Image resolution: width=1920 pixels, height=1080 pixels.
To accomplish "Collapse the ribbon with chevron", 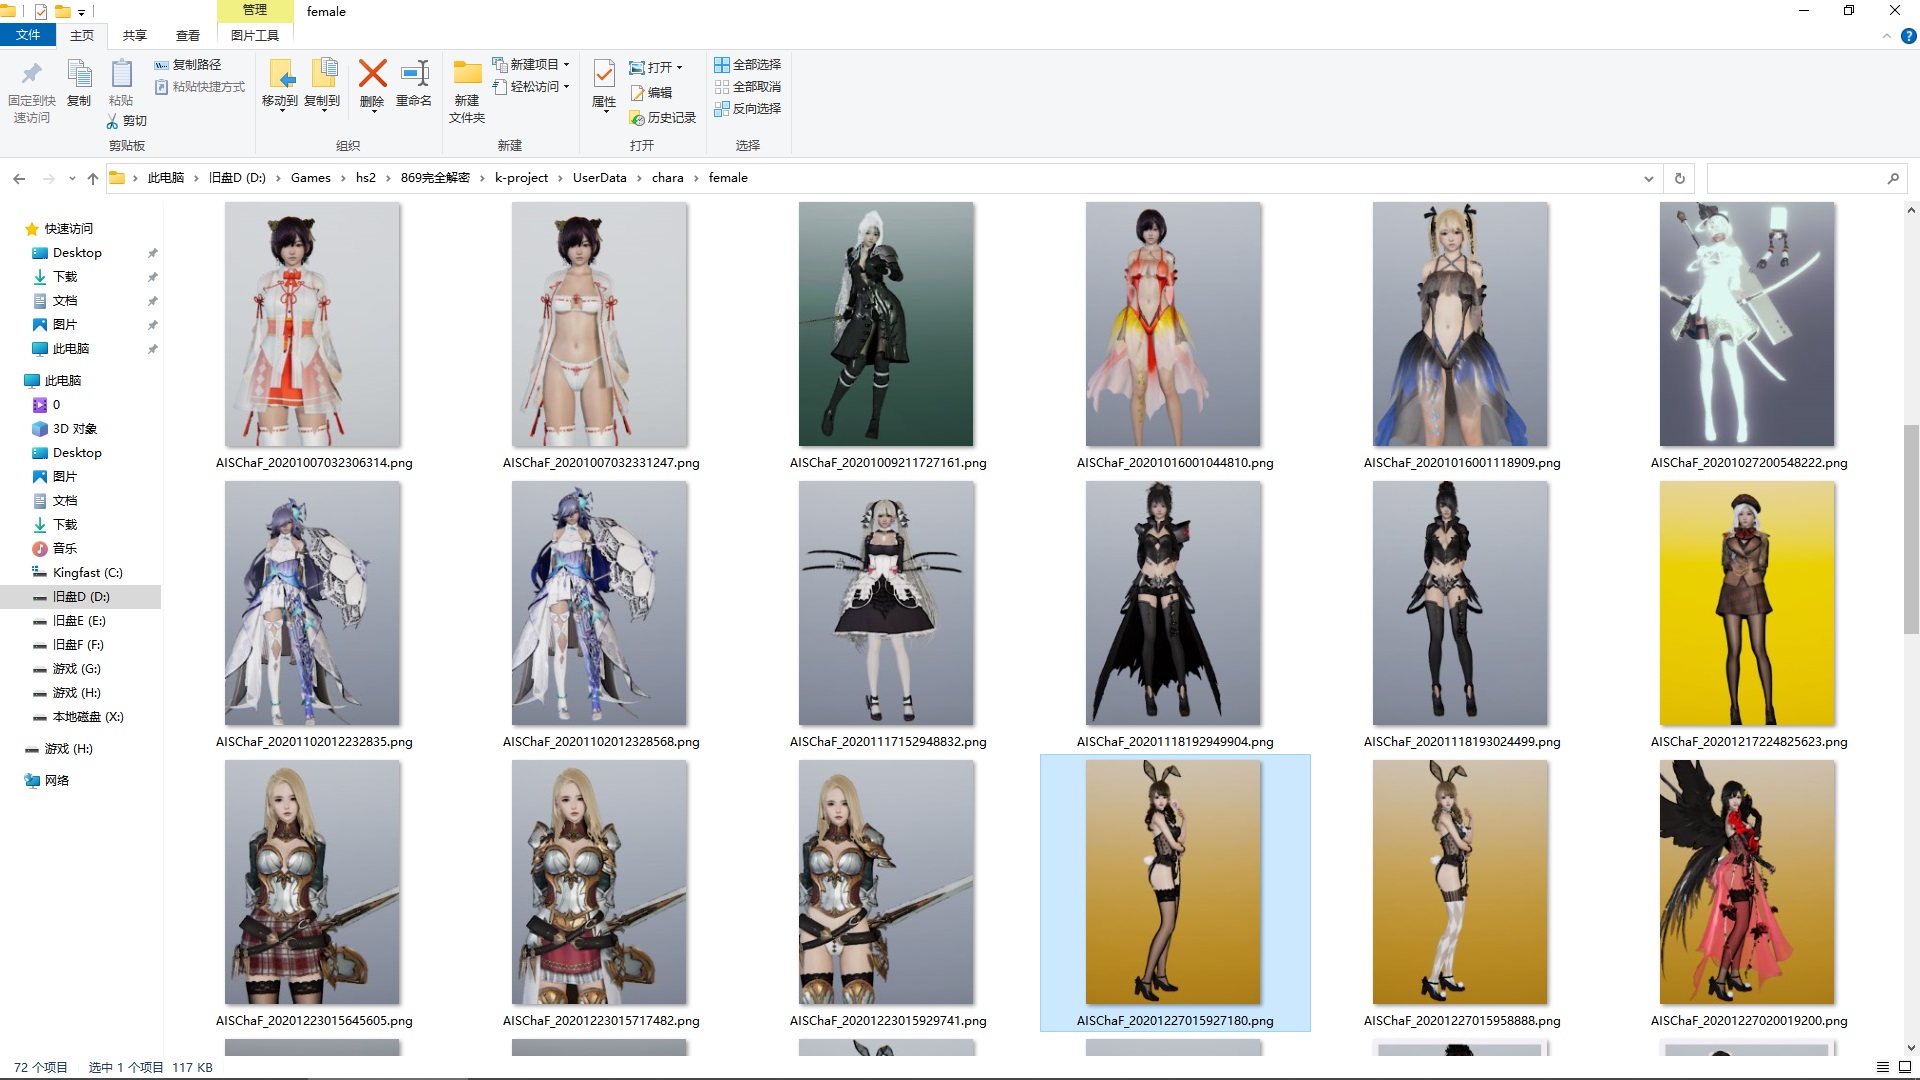I will (1887, 36).
